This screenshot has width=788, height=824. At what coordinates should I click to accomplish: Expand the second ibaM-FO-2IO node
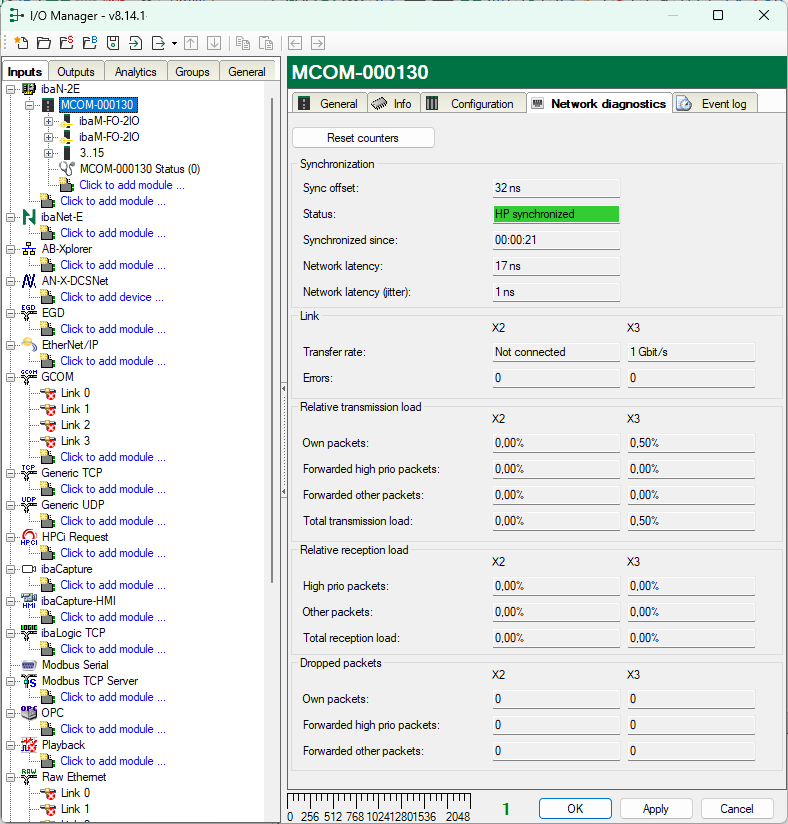tap(48, 137)
